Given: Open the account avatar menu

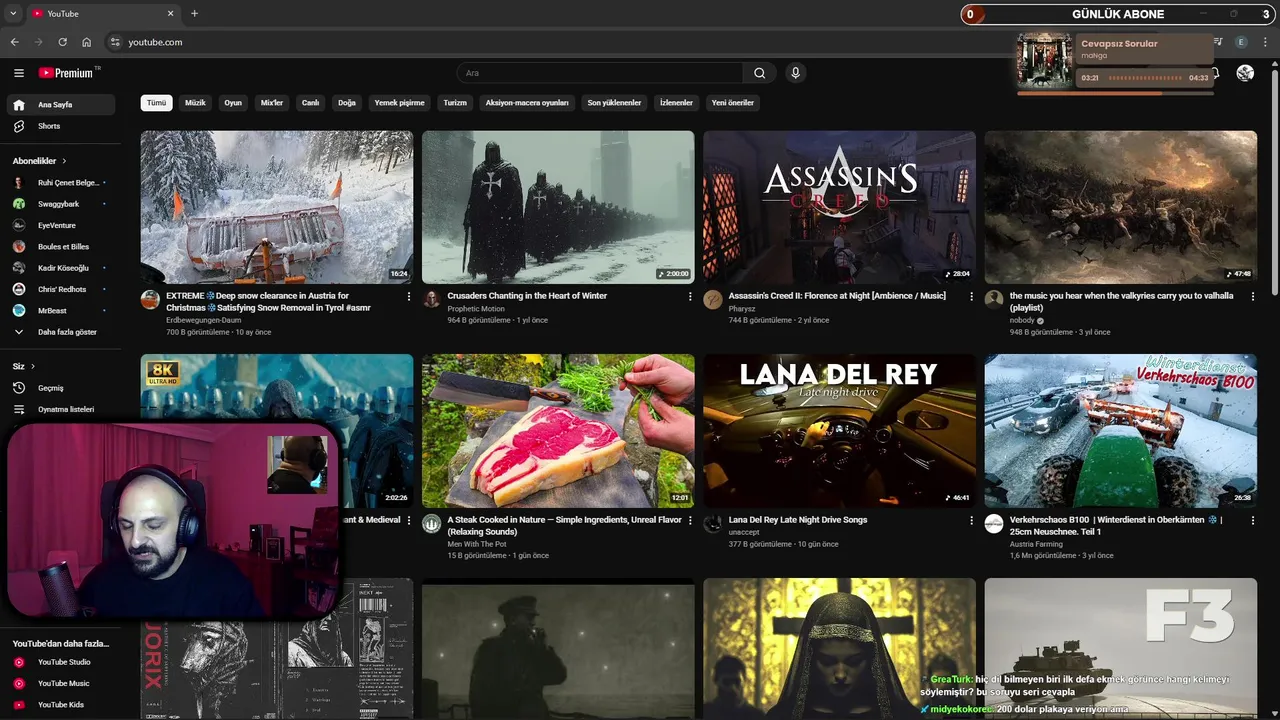Looking at the screenshot, I should click(x=1245, y=73).
